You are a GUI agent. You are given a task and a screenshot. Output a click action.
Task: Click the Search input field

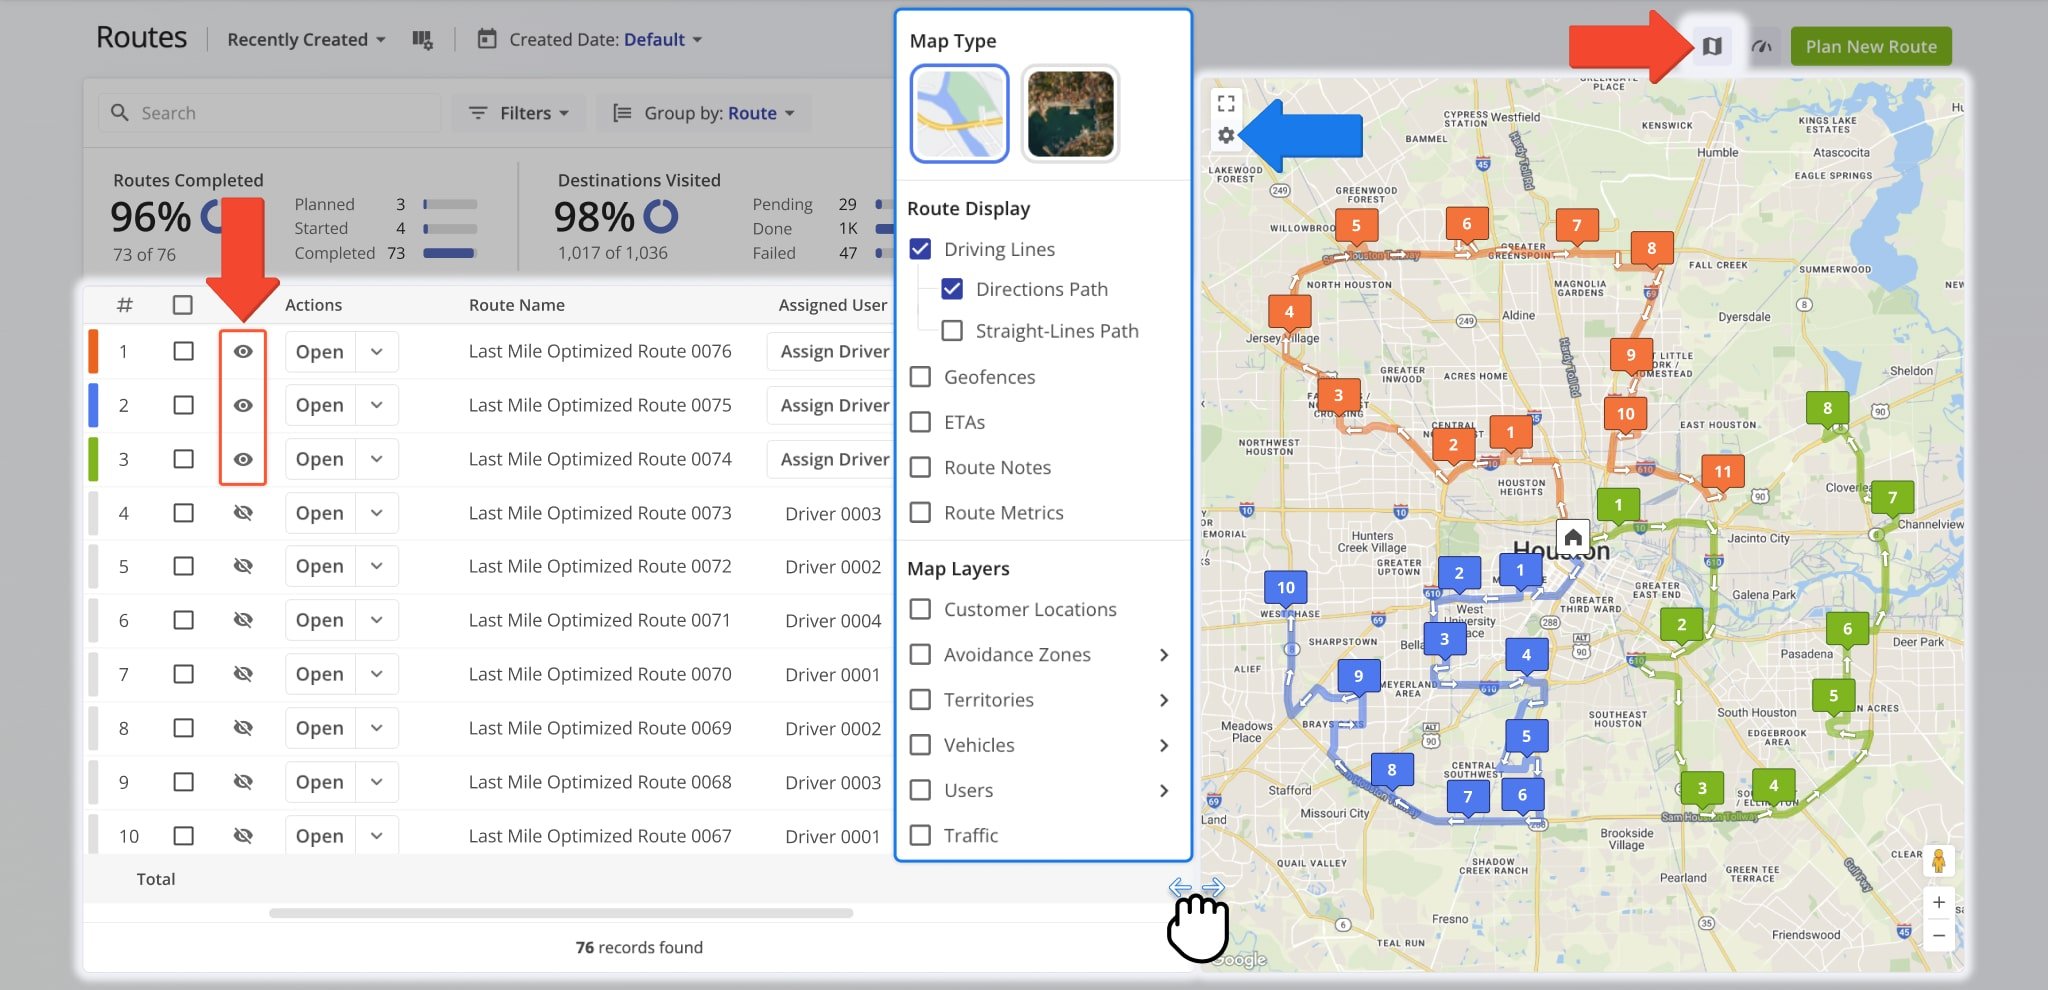(x=270, y=113)
